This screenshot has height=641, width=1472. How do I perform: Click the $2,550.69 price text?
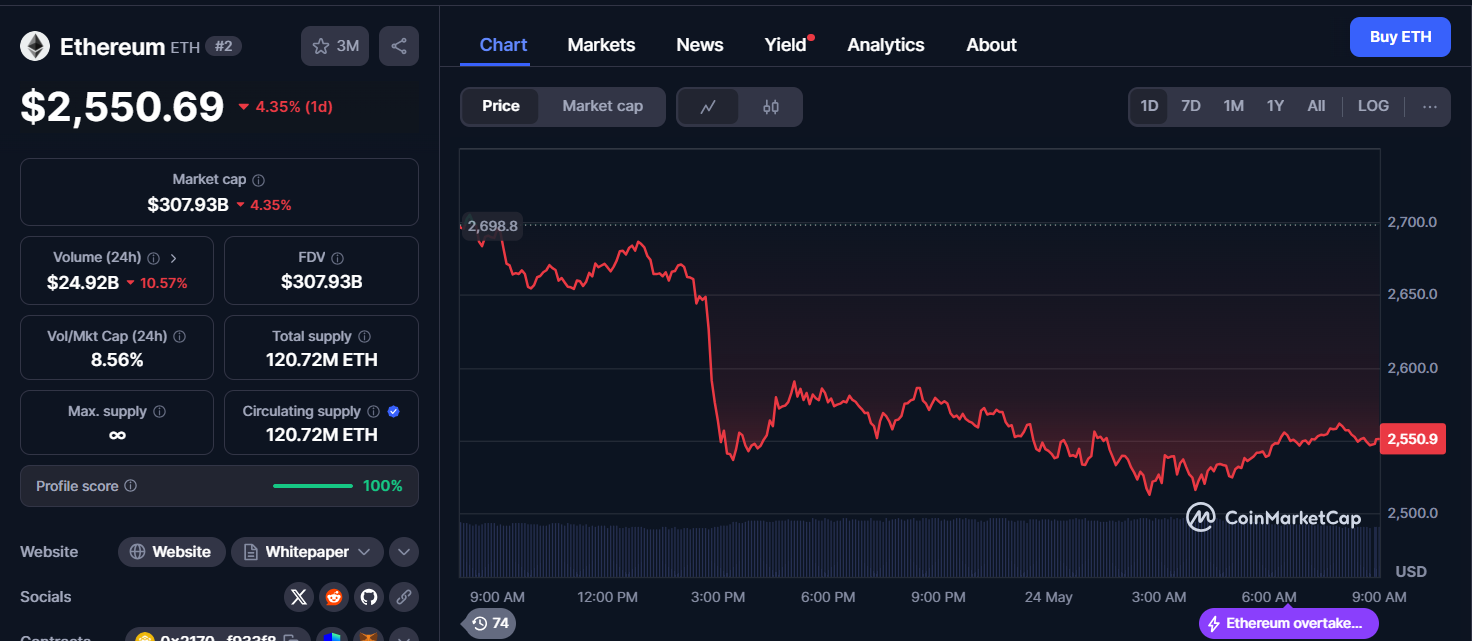122,106
